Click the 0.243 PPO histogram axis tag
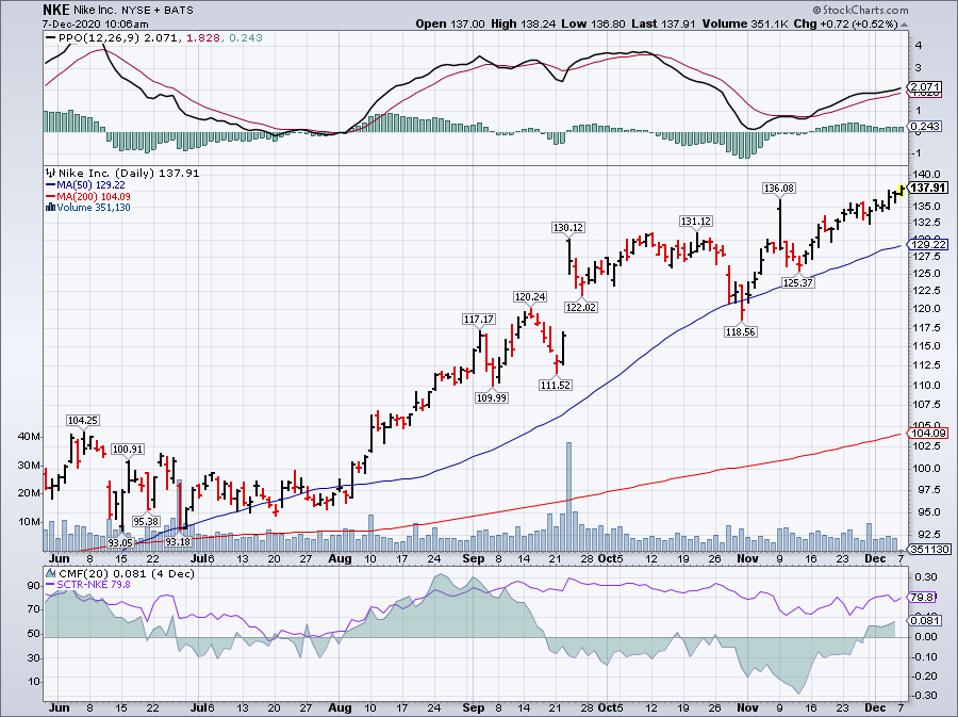Viewport: 958px width, 717px height. pyautogui.click(x=926, y=126)
